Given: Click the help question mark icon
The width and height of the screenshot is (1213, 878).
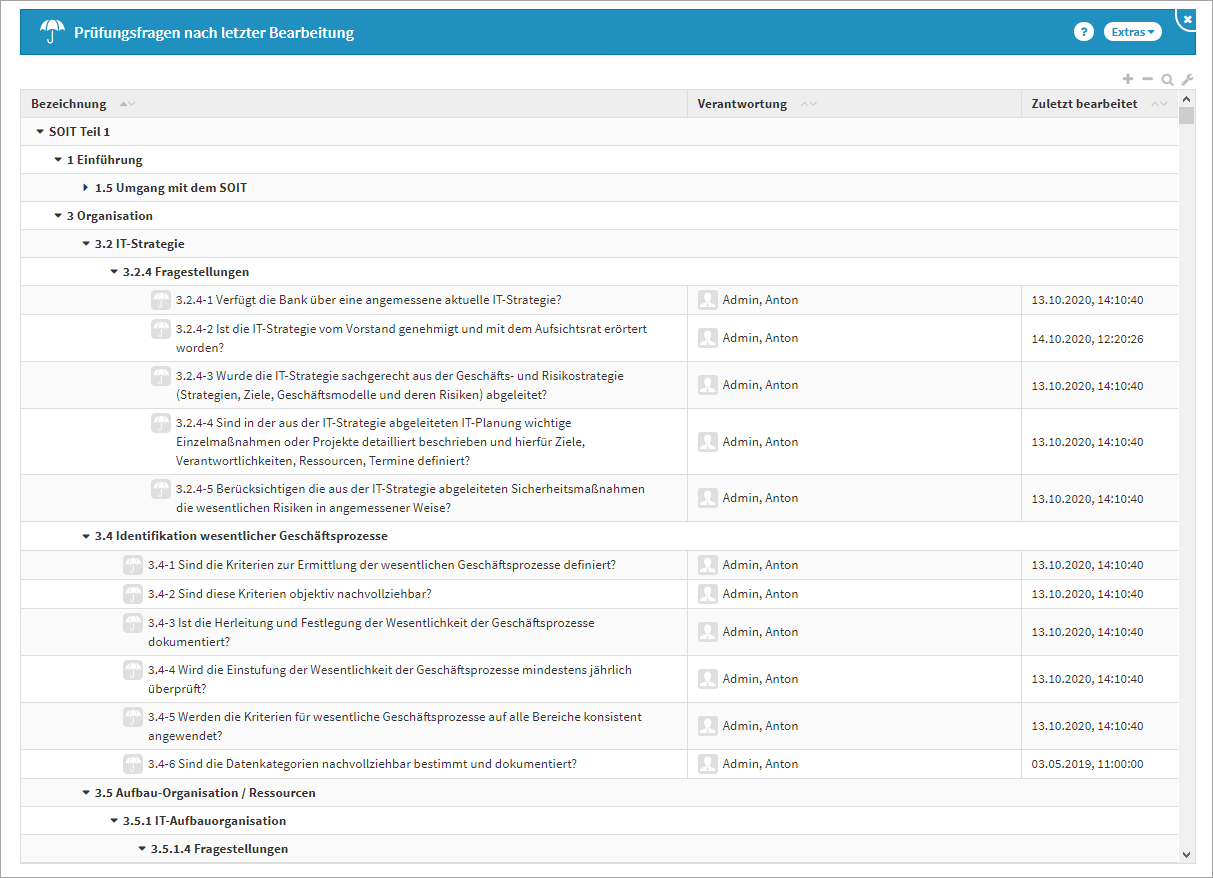Looking at the screenshot, I should pos(1083,32).
